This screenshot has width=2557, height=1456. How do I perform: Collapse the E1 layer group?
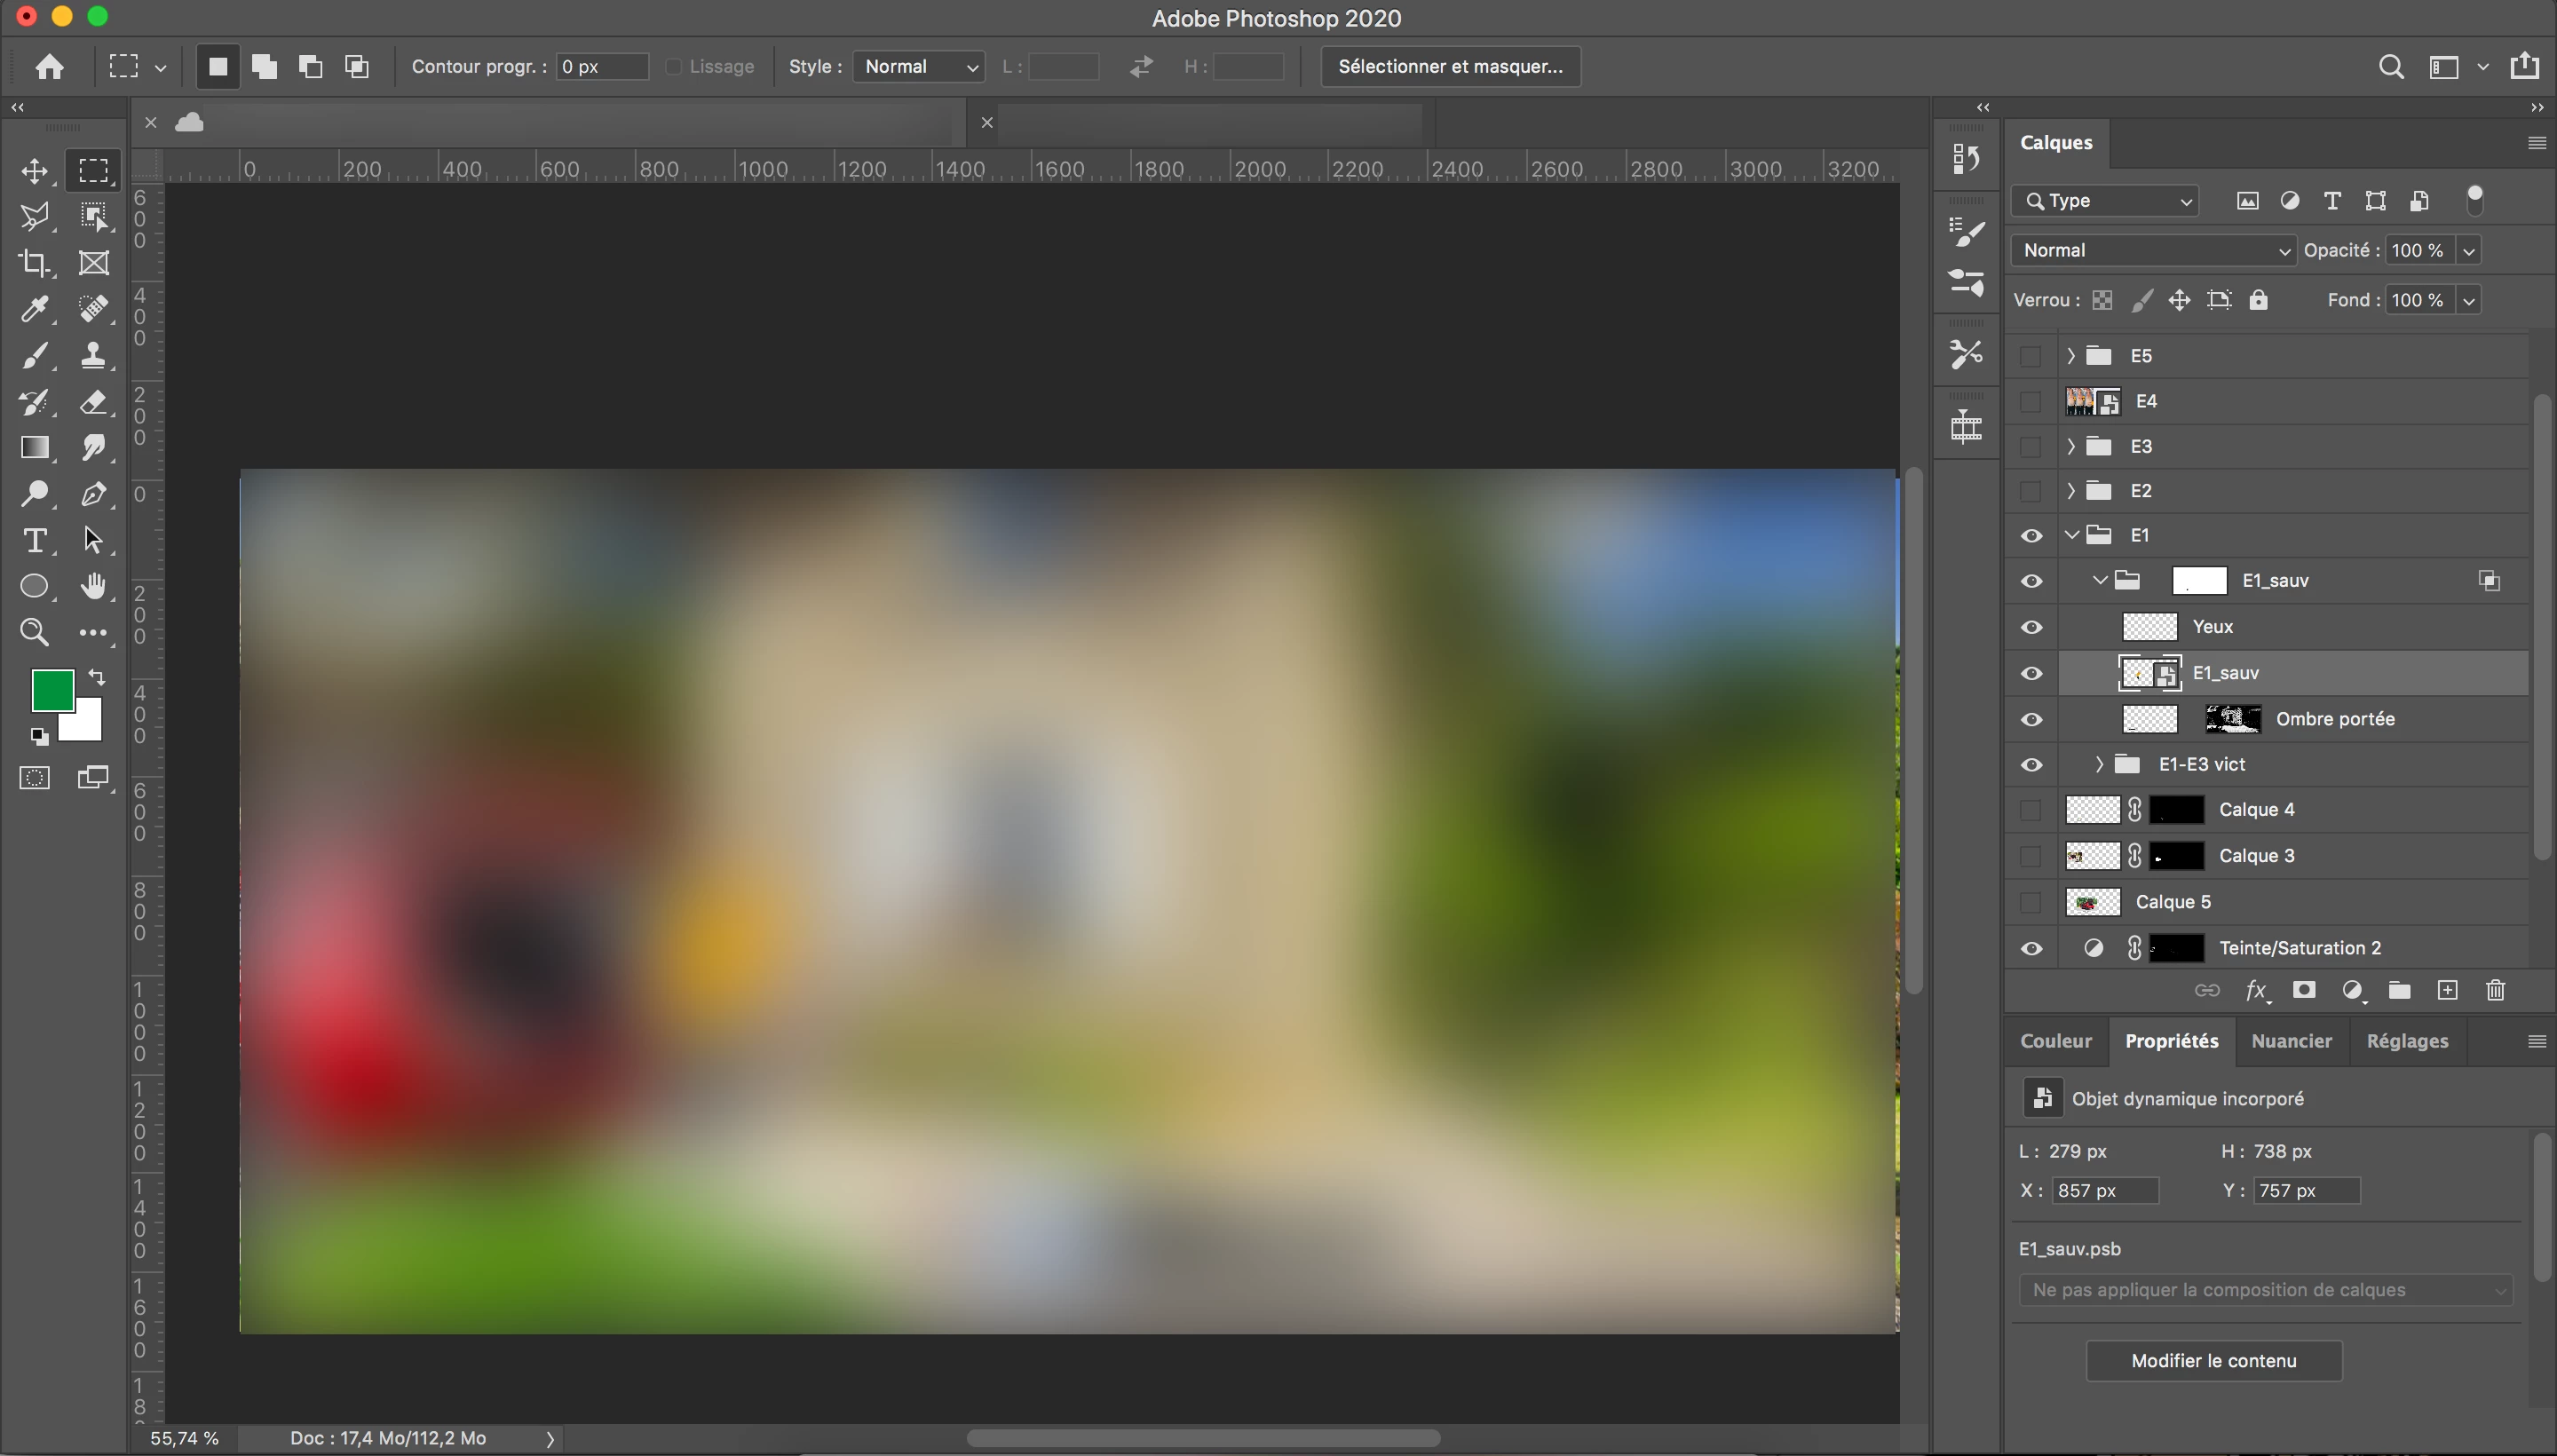pos(2071,535)
